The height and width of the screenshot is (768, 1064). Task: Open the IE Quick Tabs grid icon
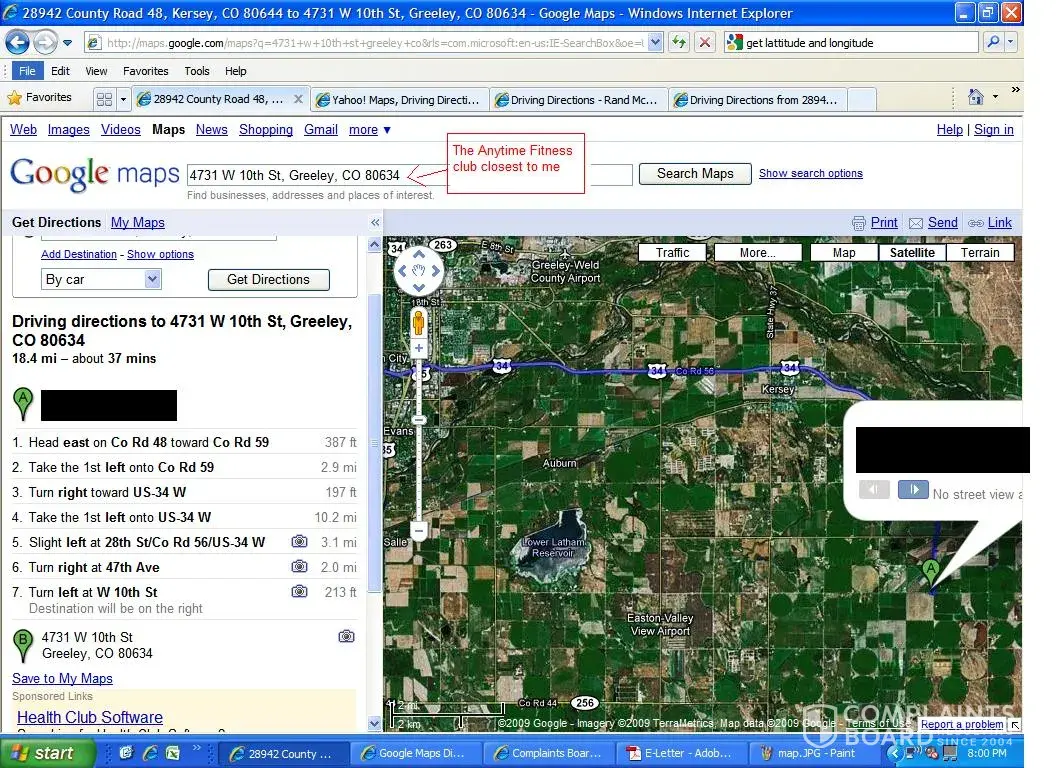[104, 99]
